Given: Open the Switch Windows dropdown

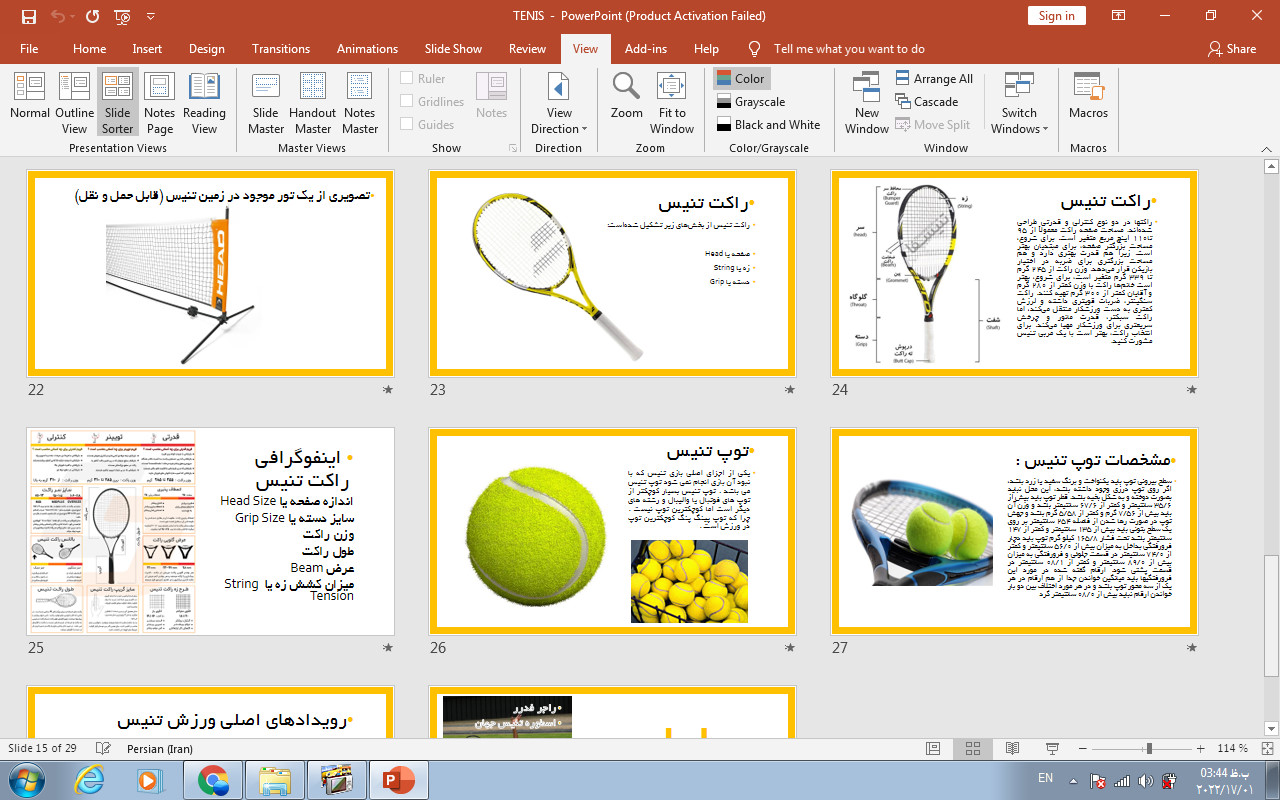Looking at the screenshot, I should [x=1019, y=101].
